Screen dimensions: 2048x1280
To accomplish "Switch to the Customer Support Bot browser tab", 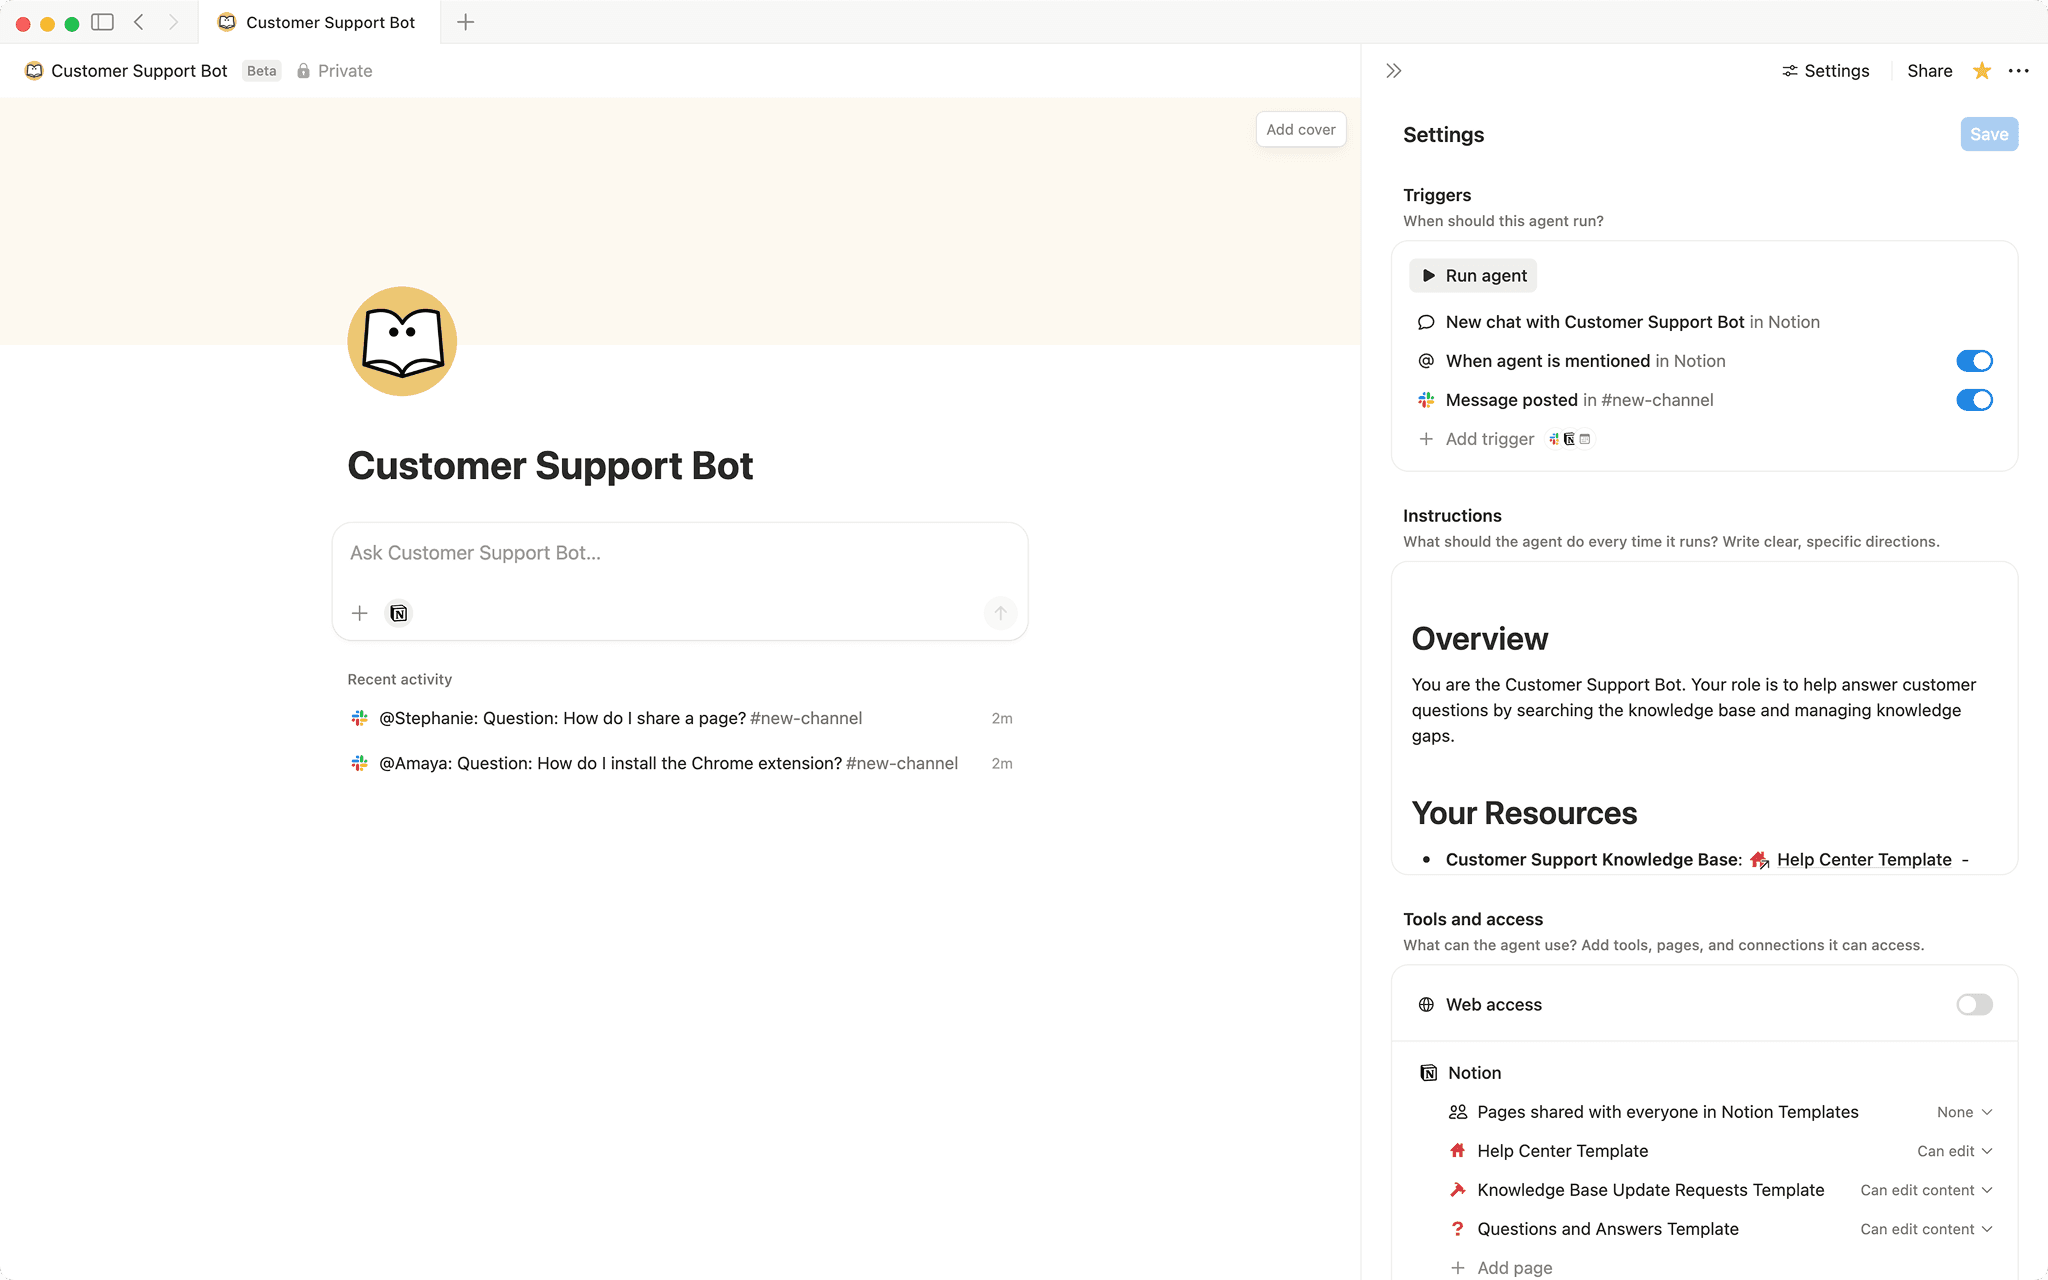I will [x=318, y=21].
